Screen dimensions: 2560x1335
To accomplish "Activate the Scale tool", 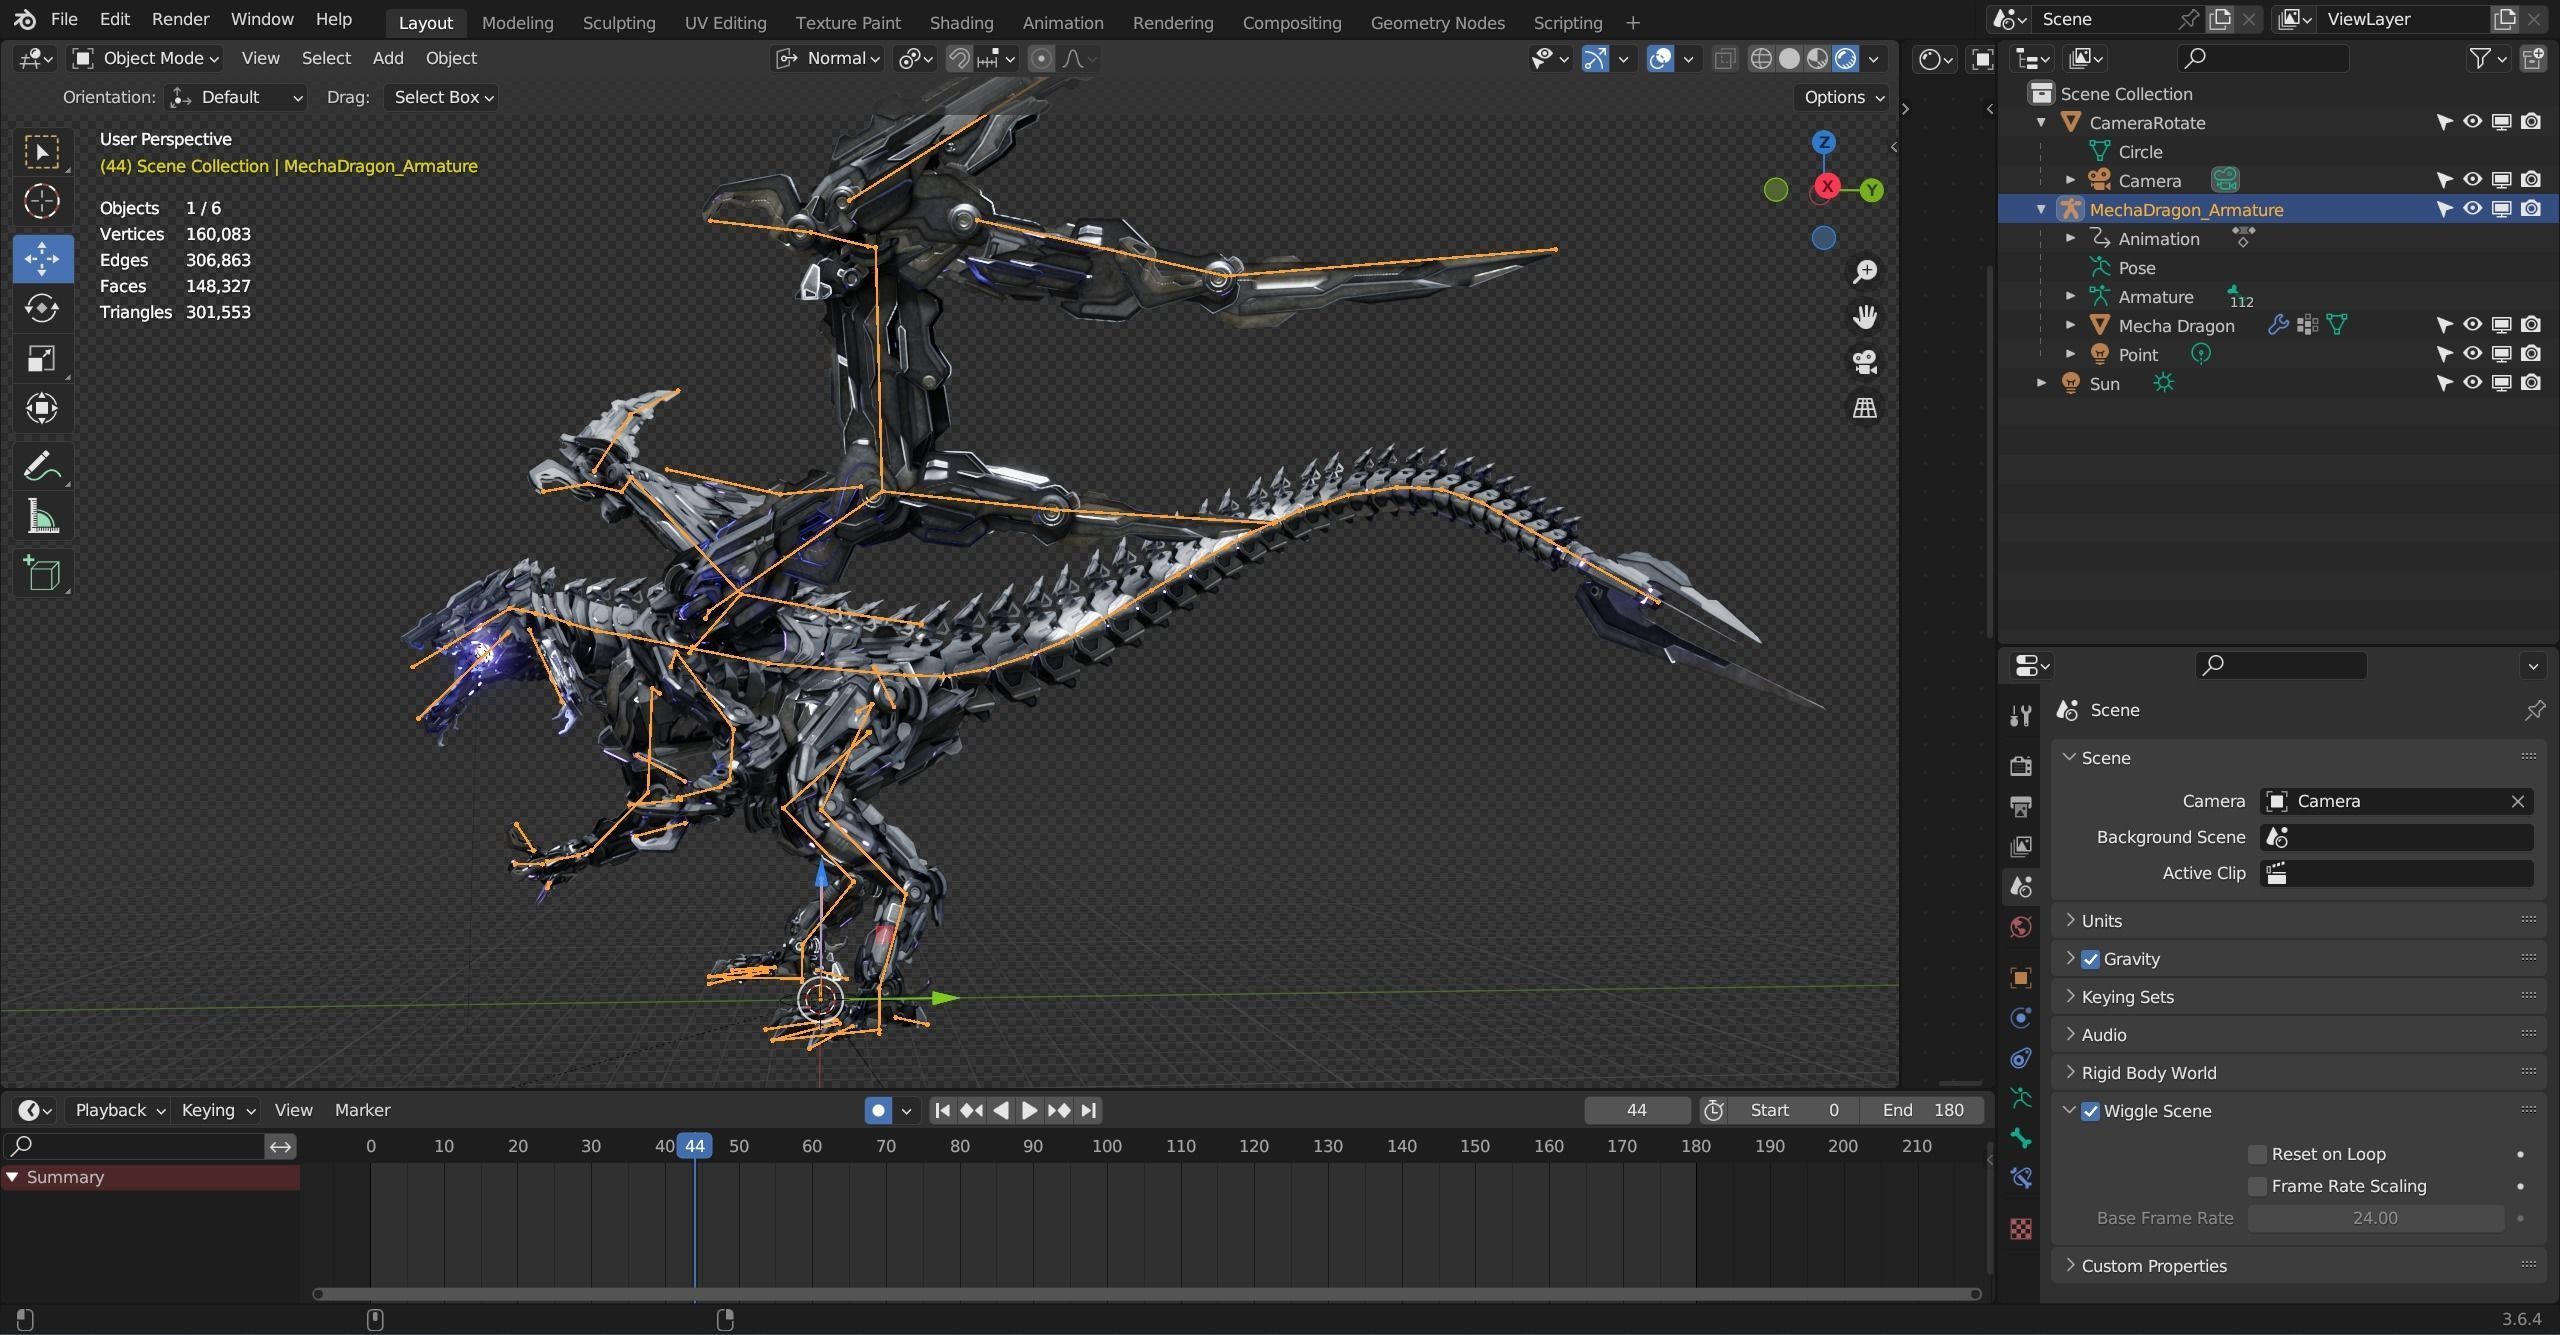I will pyautogui.click(x=42, y=359).
